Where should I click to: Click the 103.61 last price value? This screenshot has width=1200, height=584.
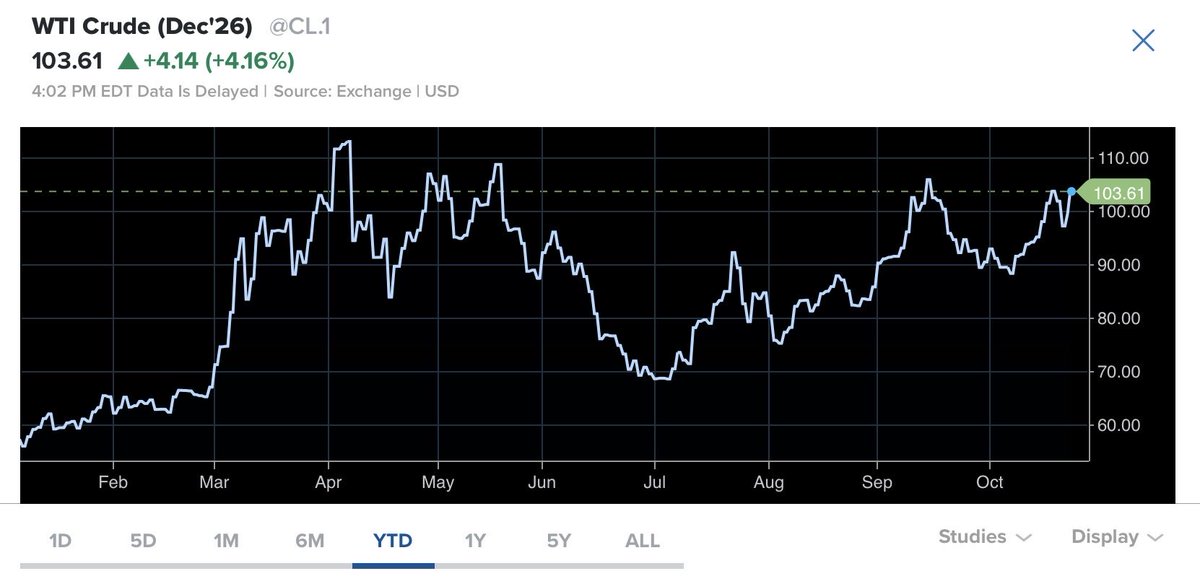tap(68, 61)
